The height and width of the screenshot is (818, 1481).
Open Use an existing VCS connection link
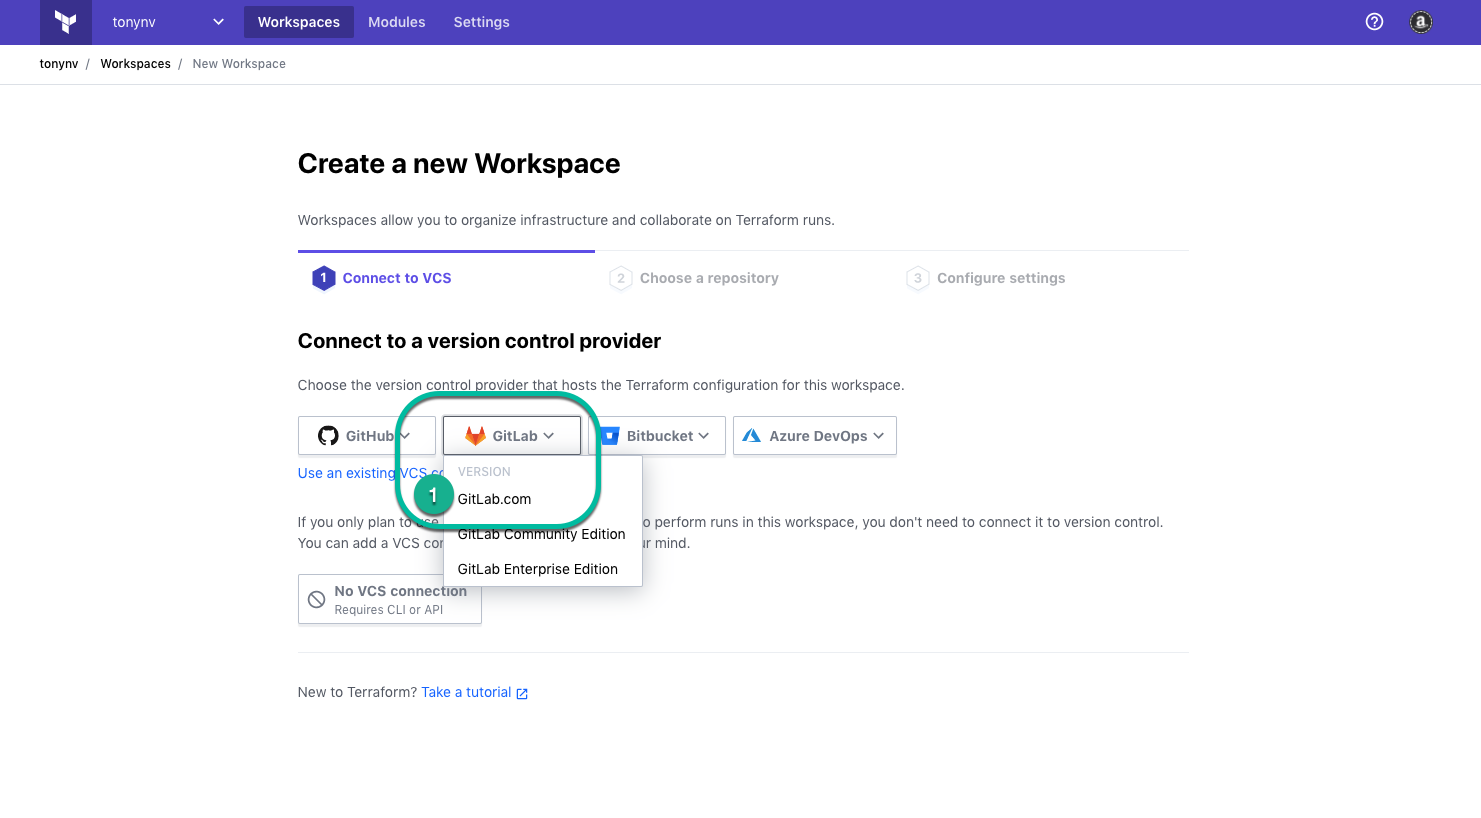click(371, 473)
